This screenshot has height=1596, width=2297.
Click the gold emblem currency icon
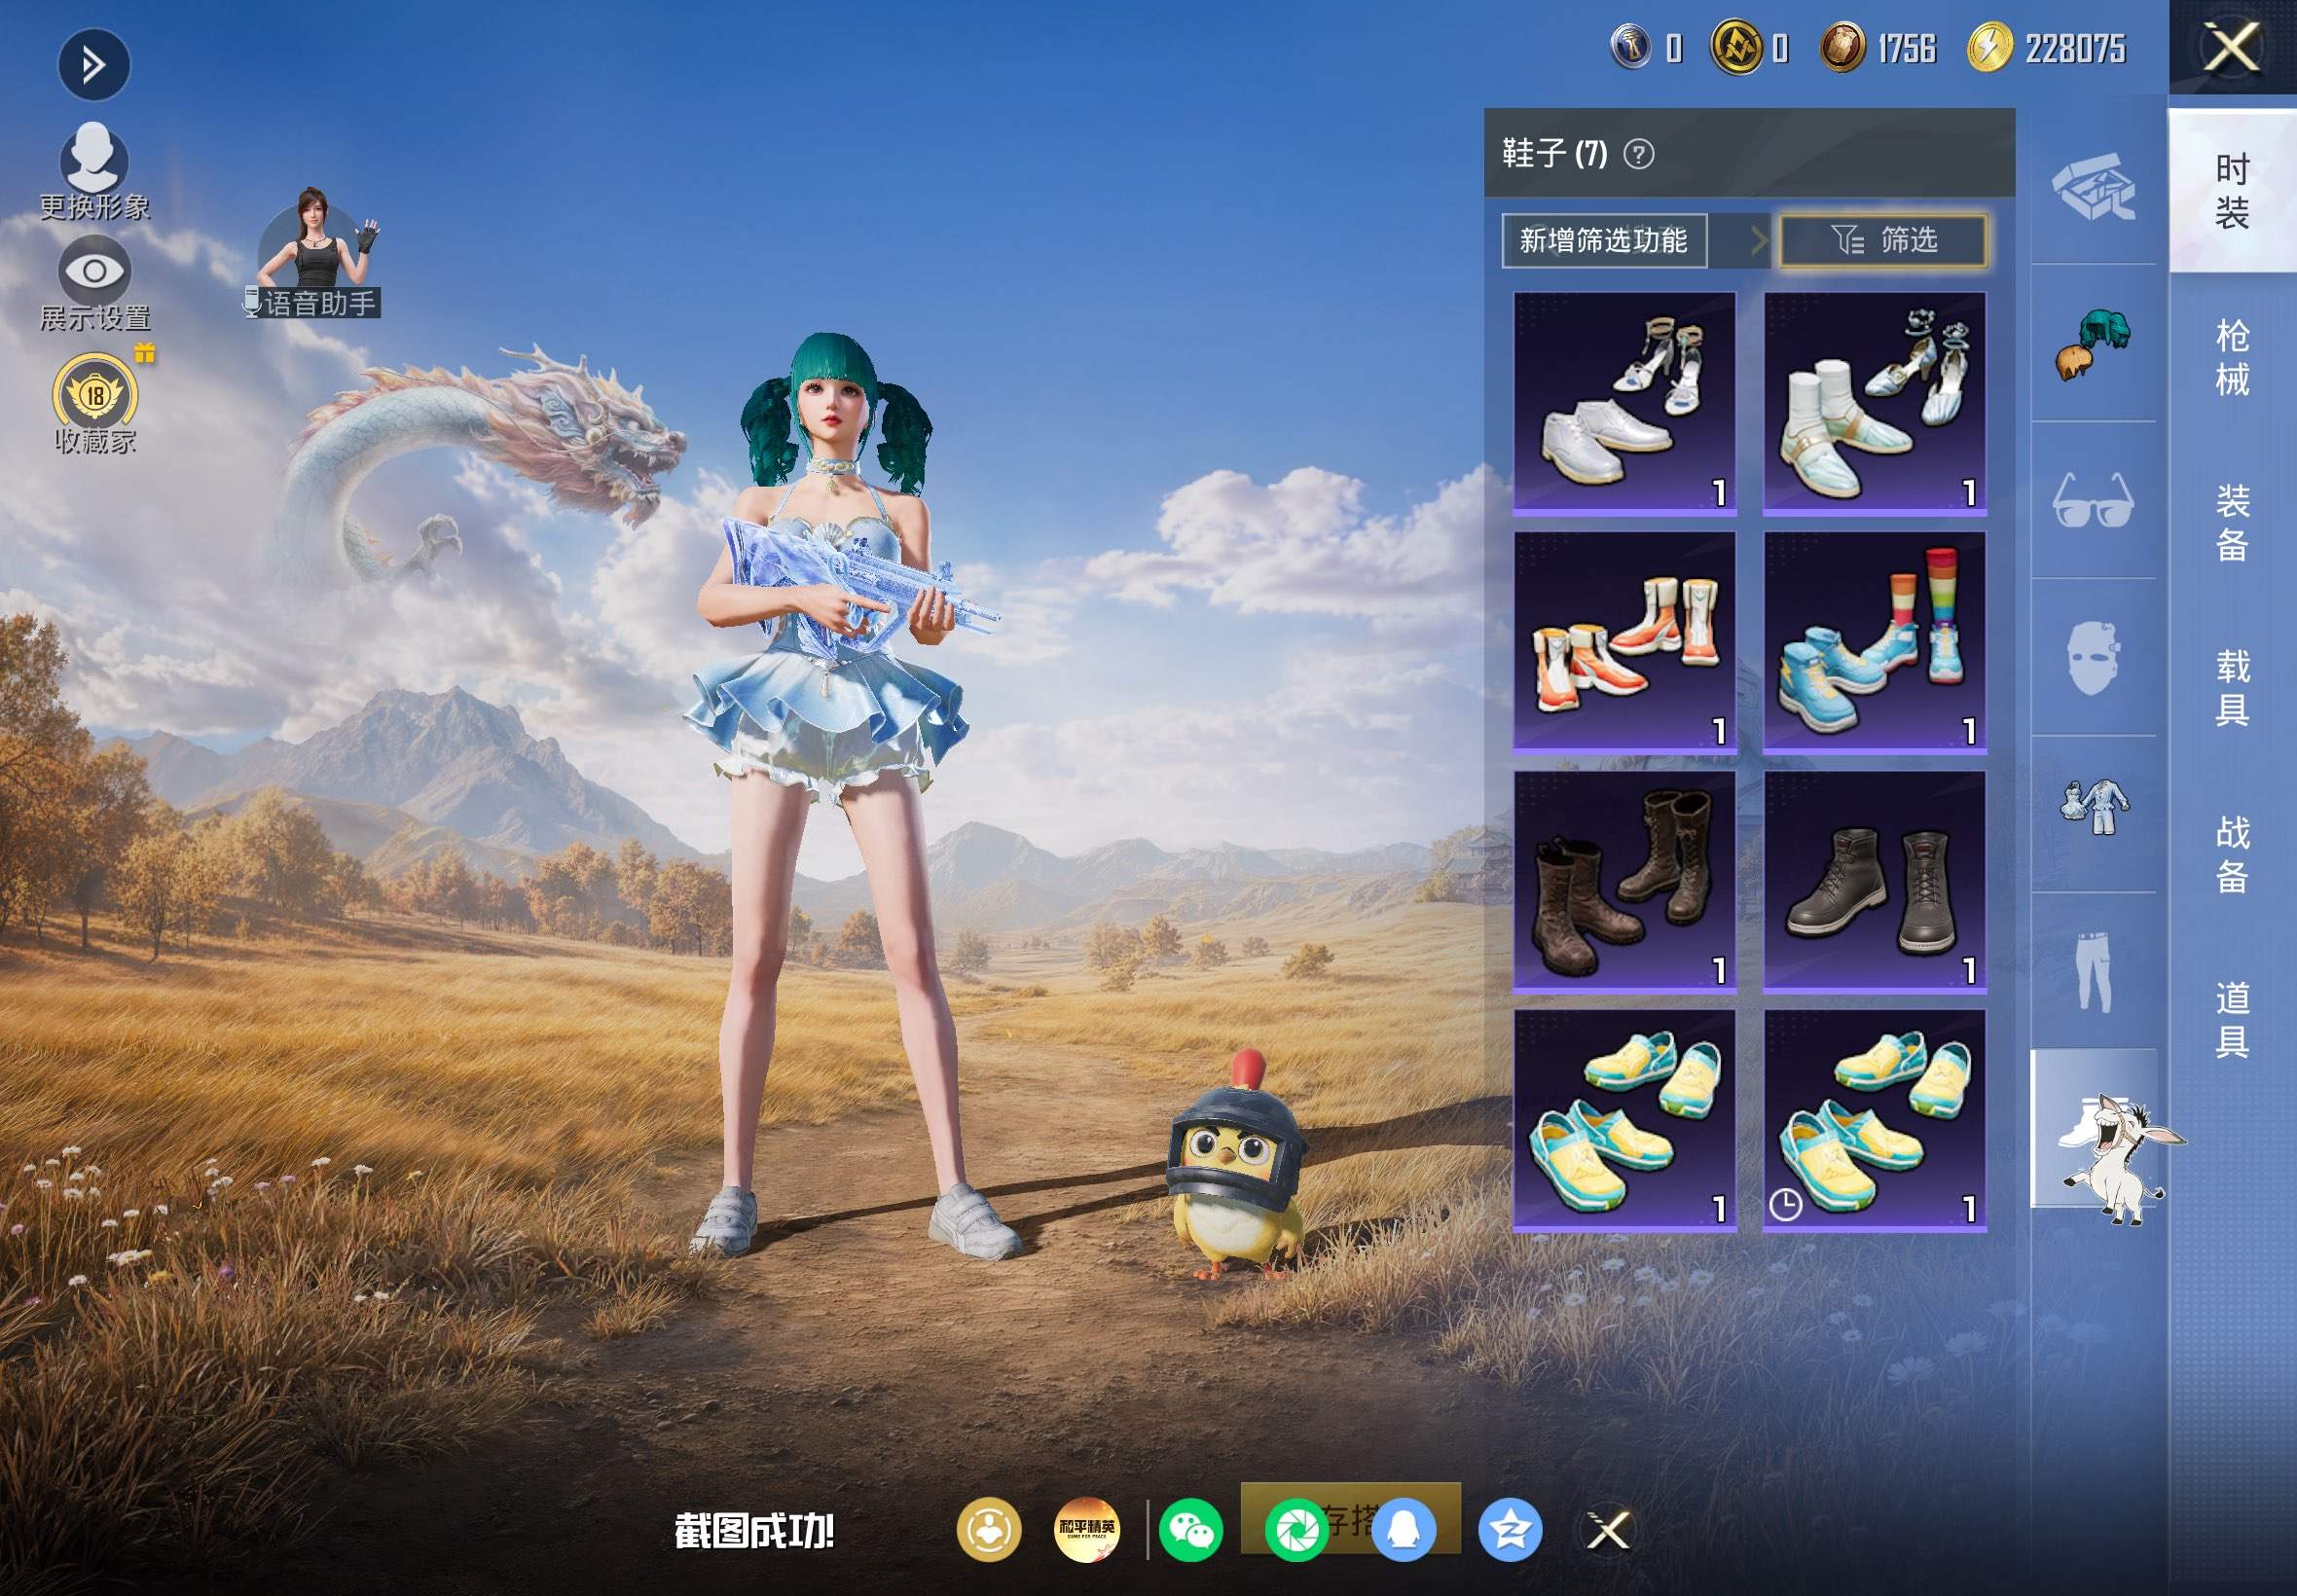[x=1738, y=48]
